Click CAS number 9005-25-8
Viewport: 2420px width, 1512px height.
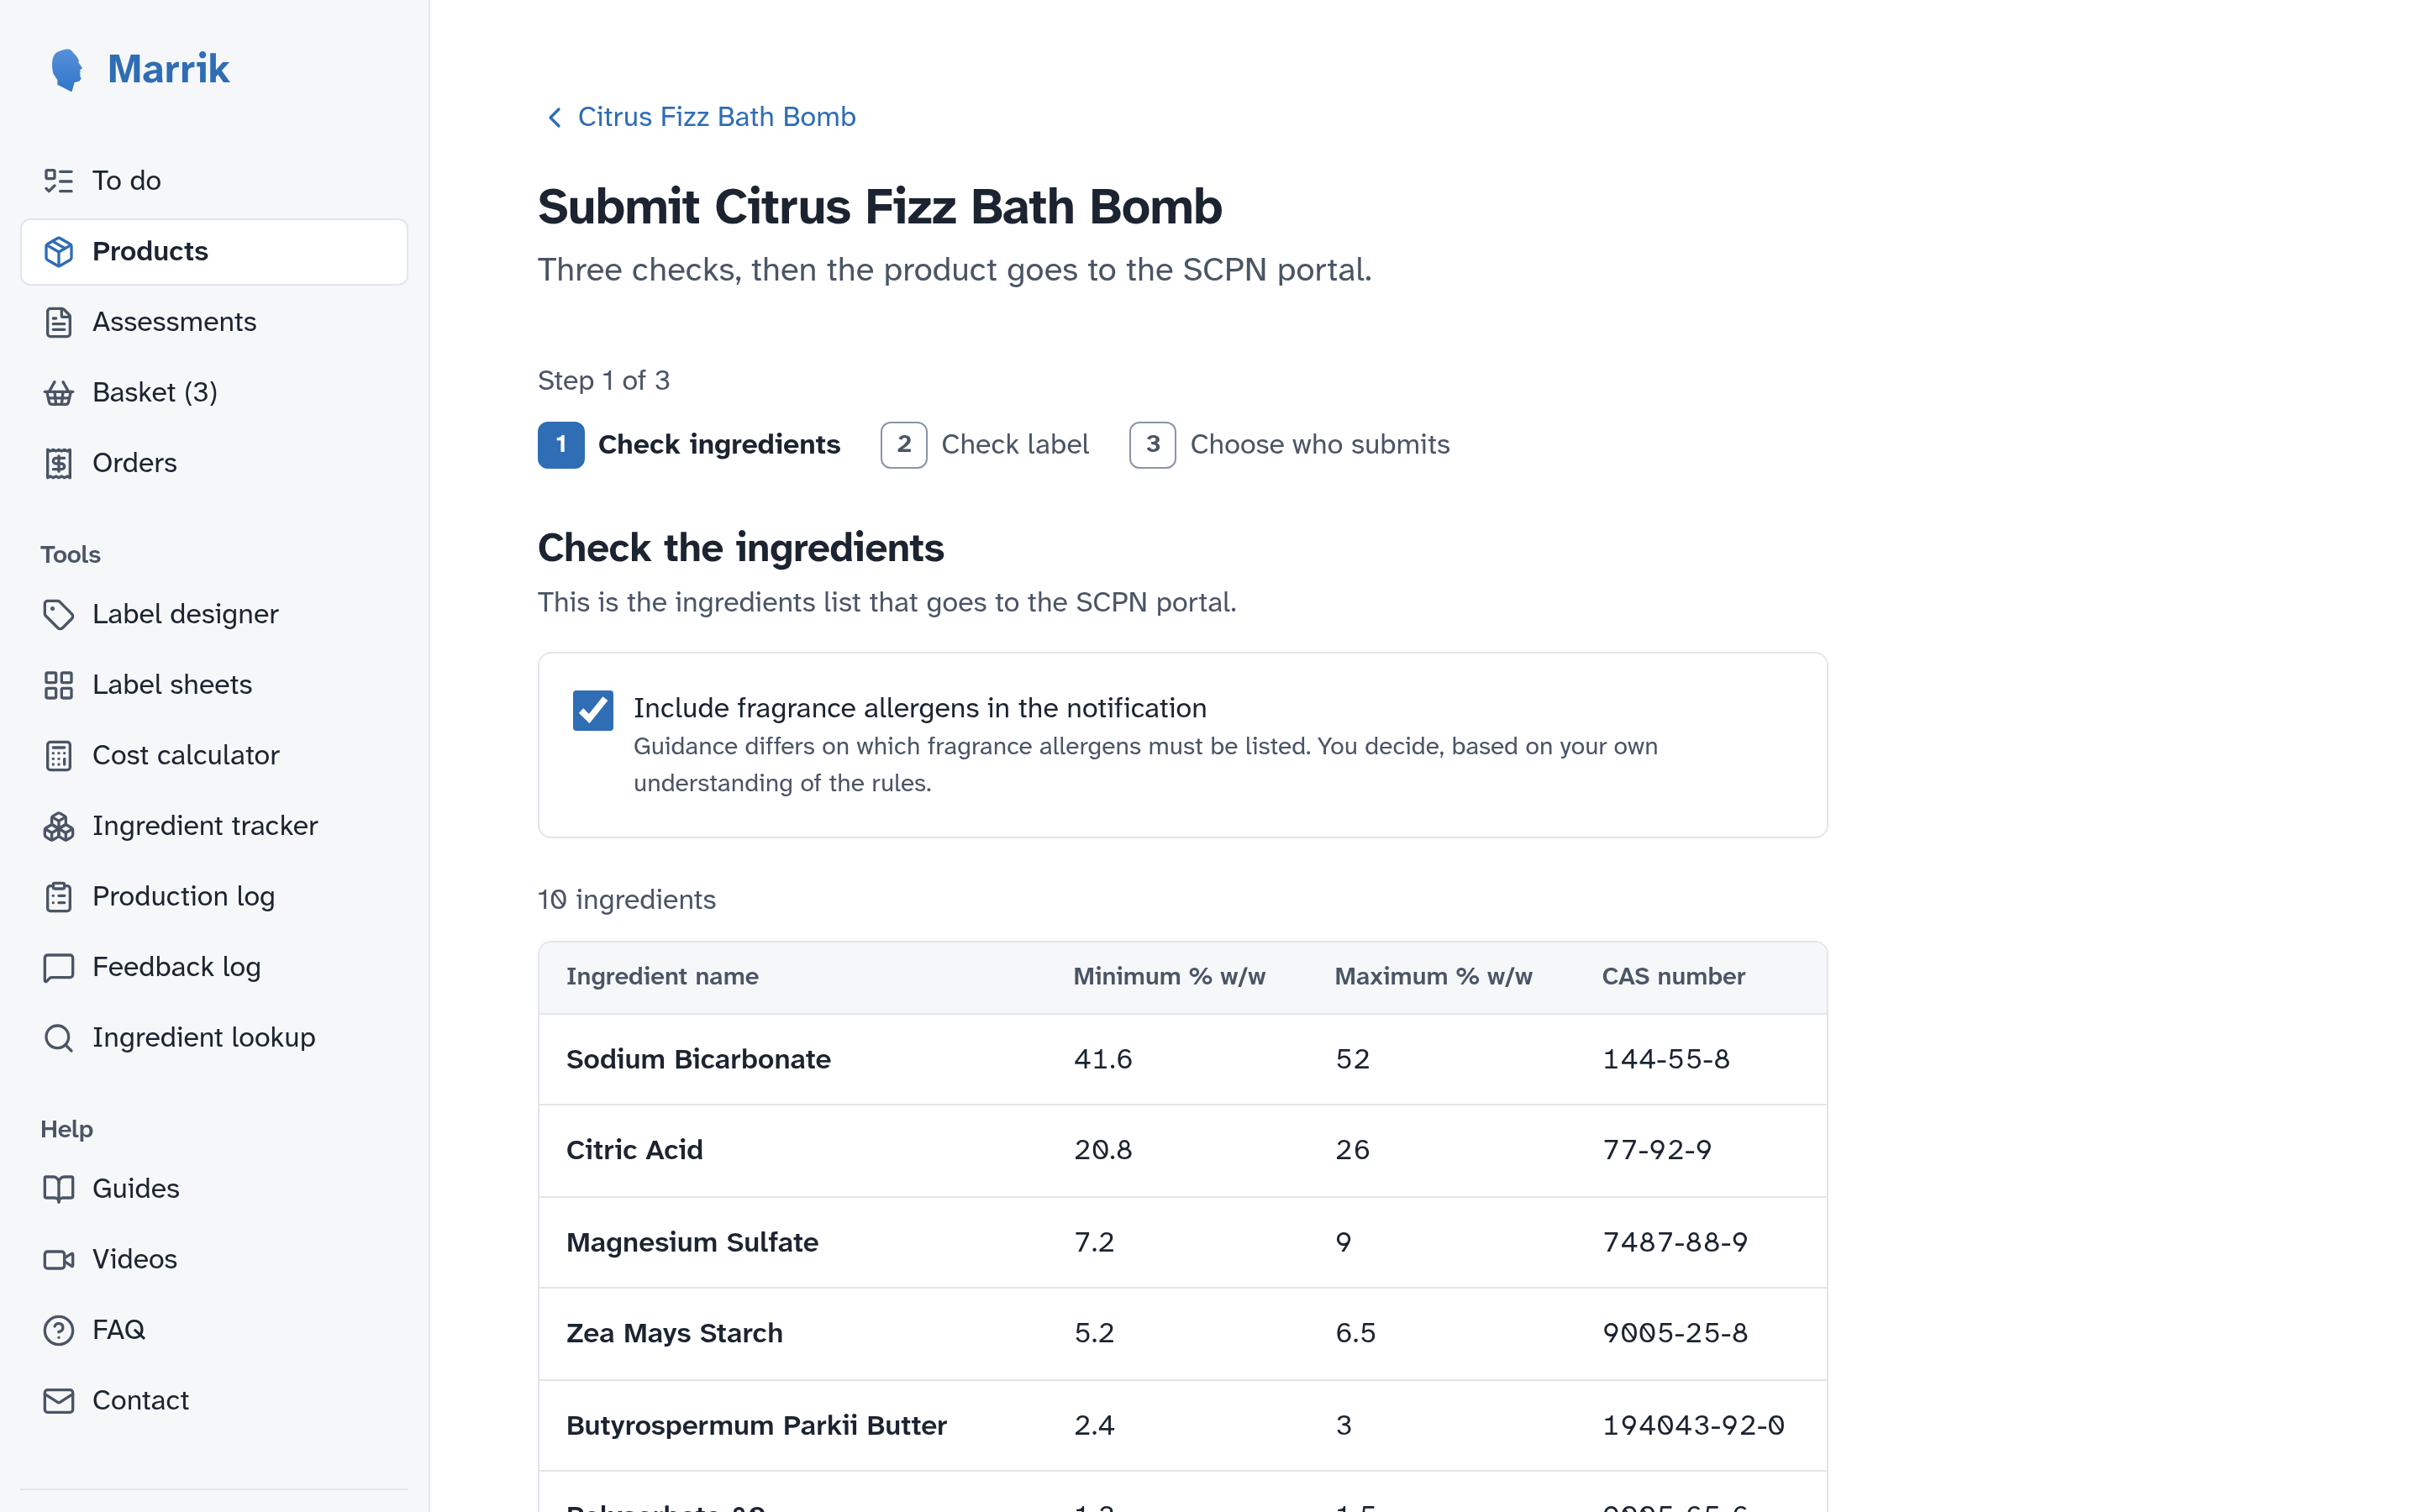pos(1675,1334)
